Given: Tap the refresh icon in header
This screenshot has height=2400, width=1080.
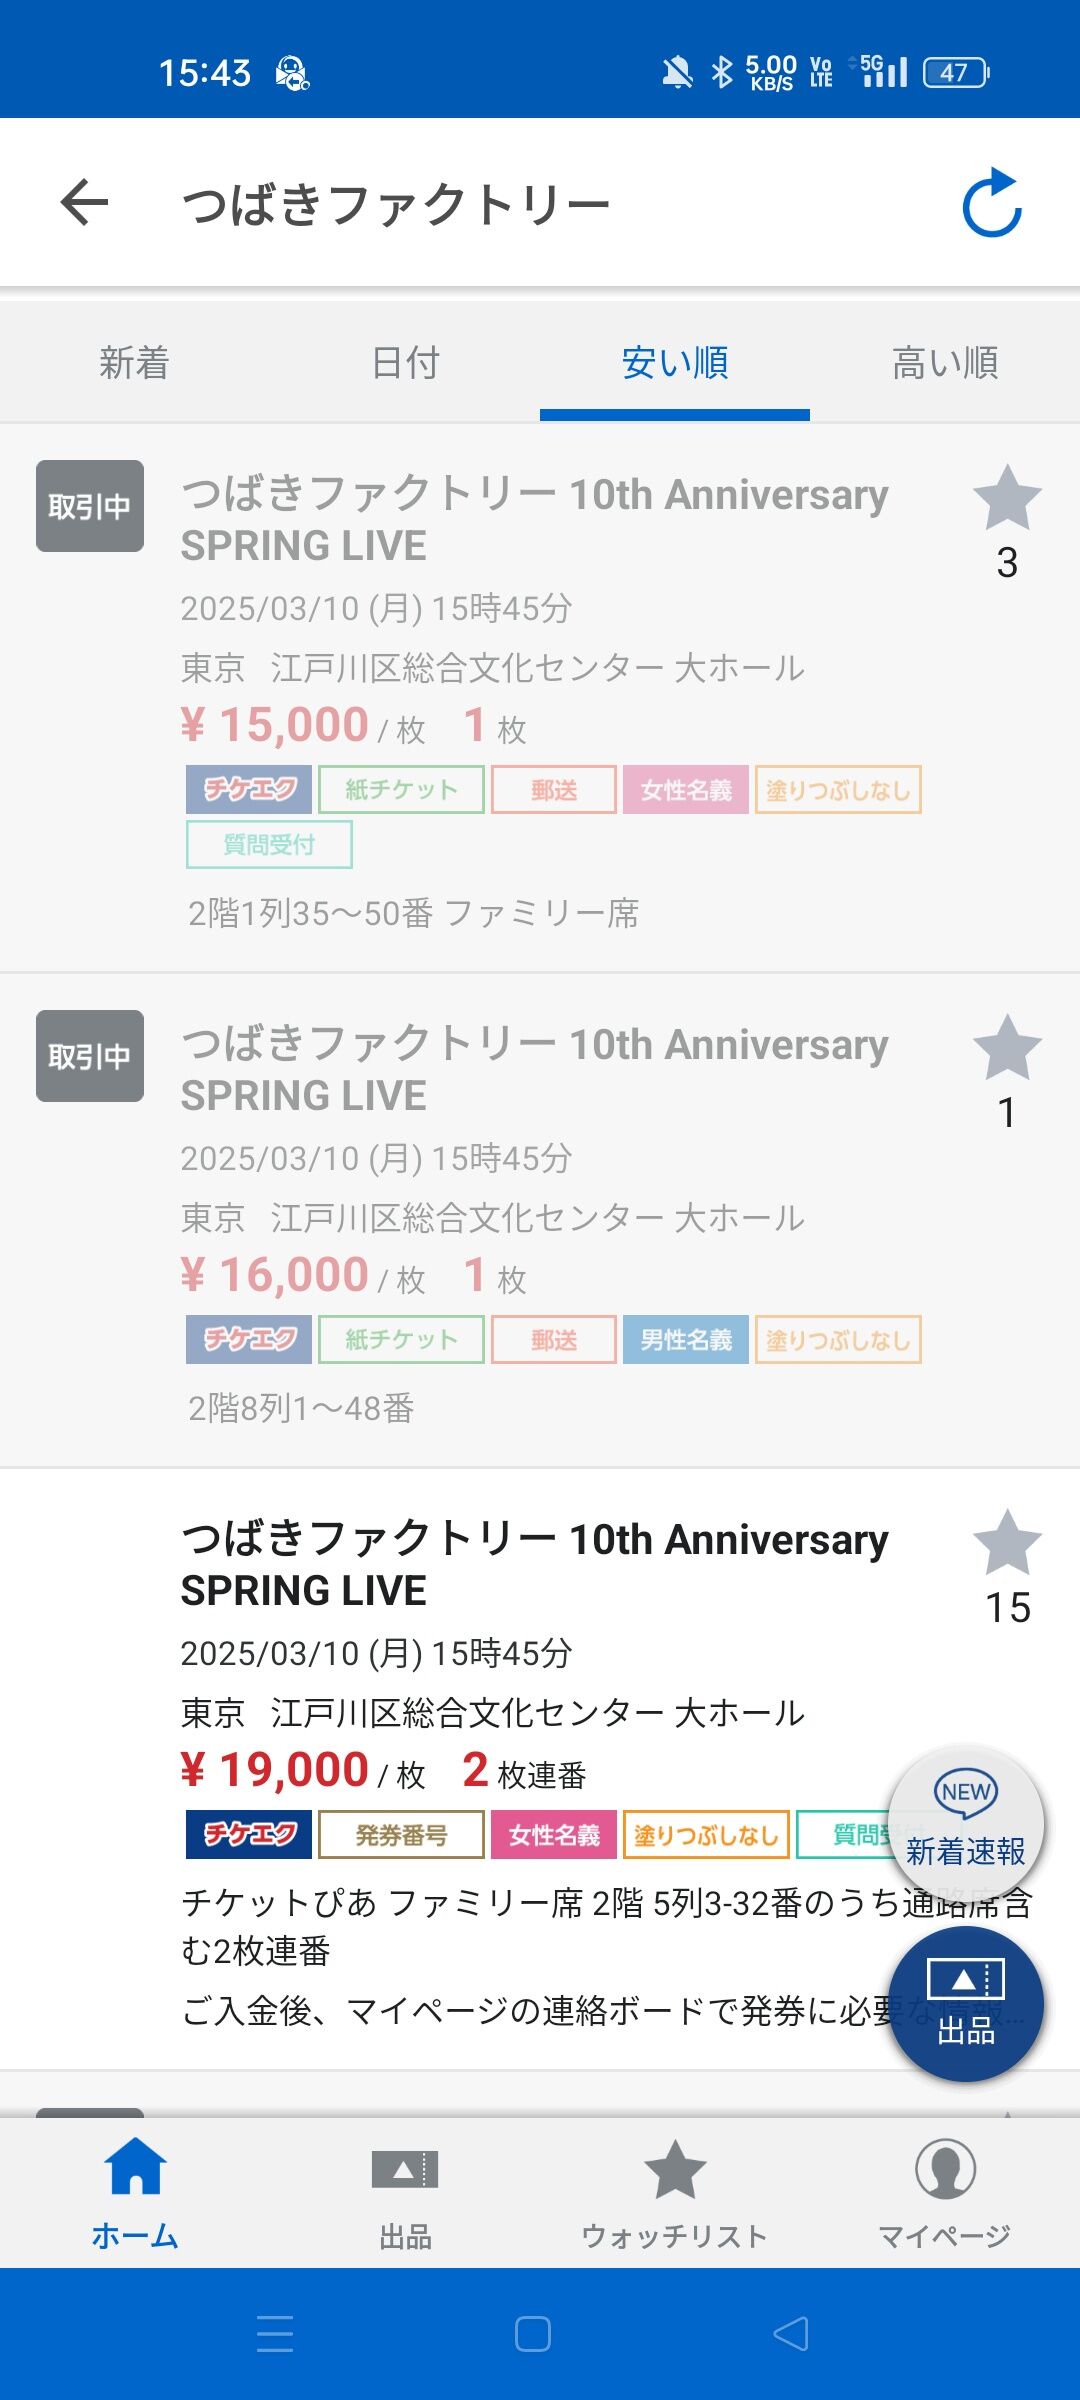Looking at the screenshot, I should pyautogui.click(x=992, y=203).
